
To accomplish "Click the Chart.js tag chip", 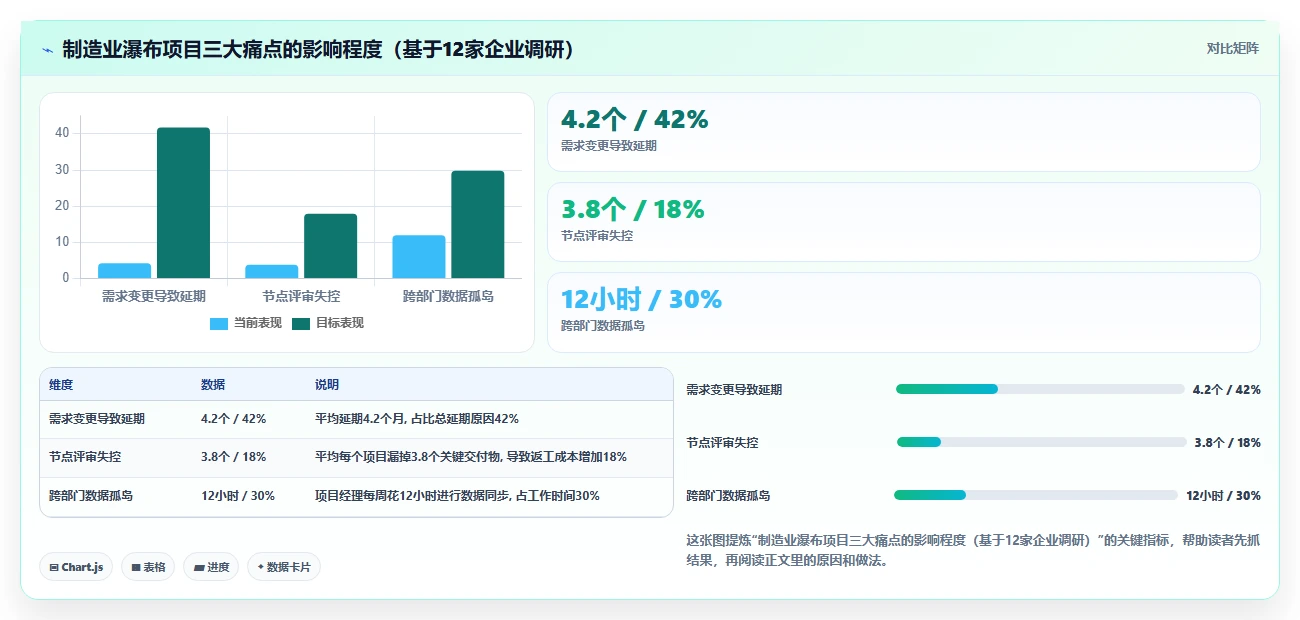I will [76, 567].
